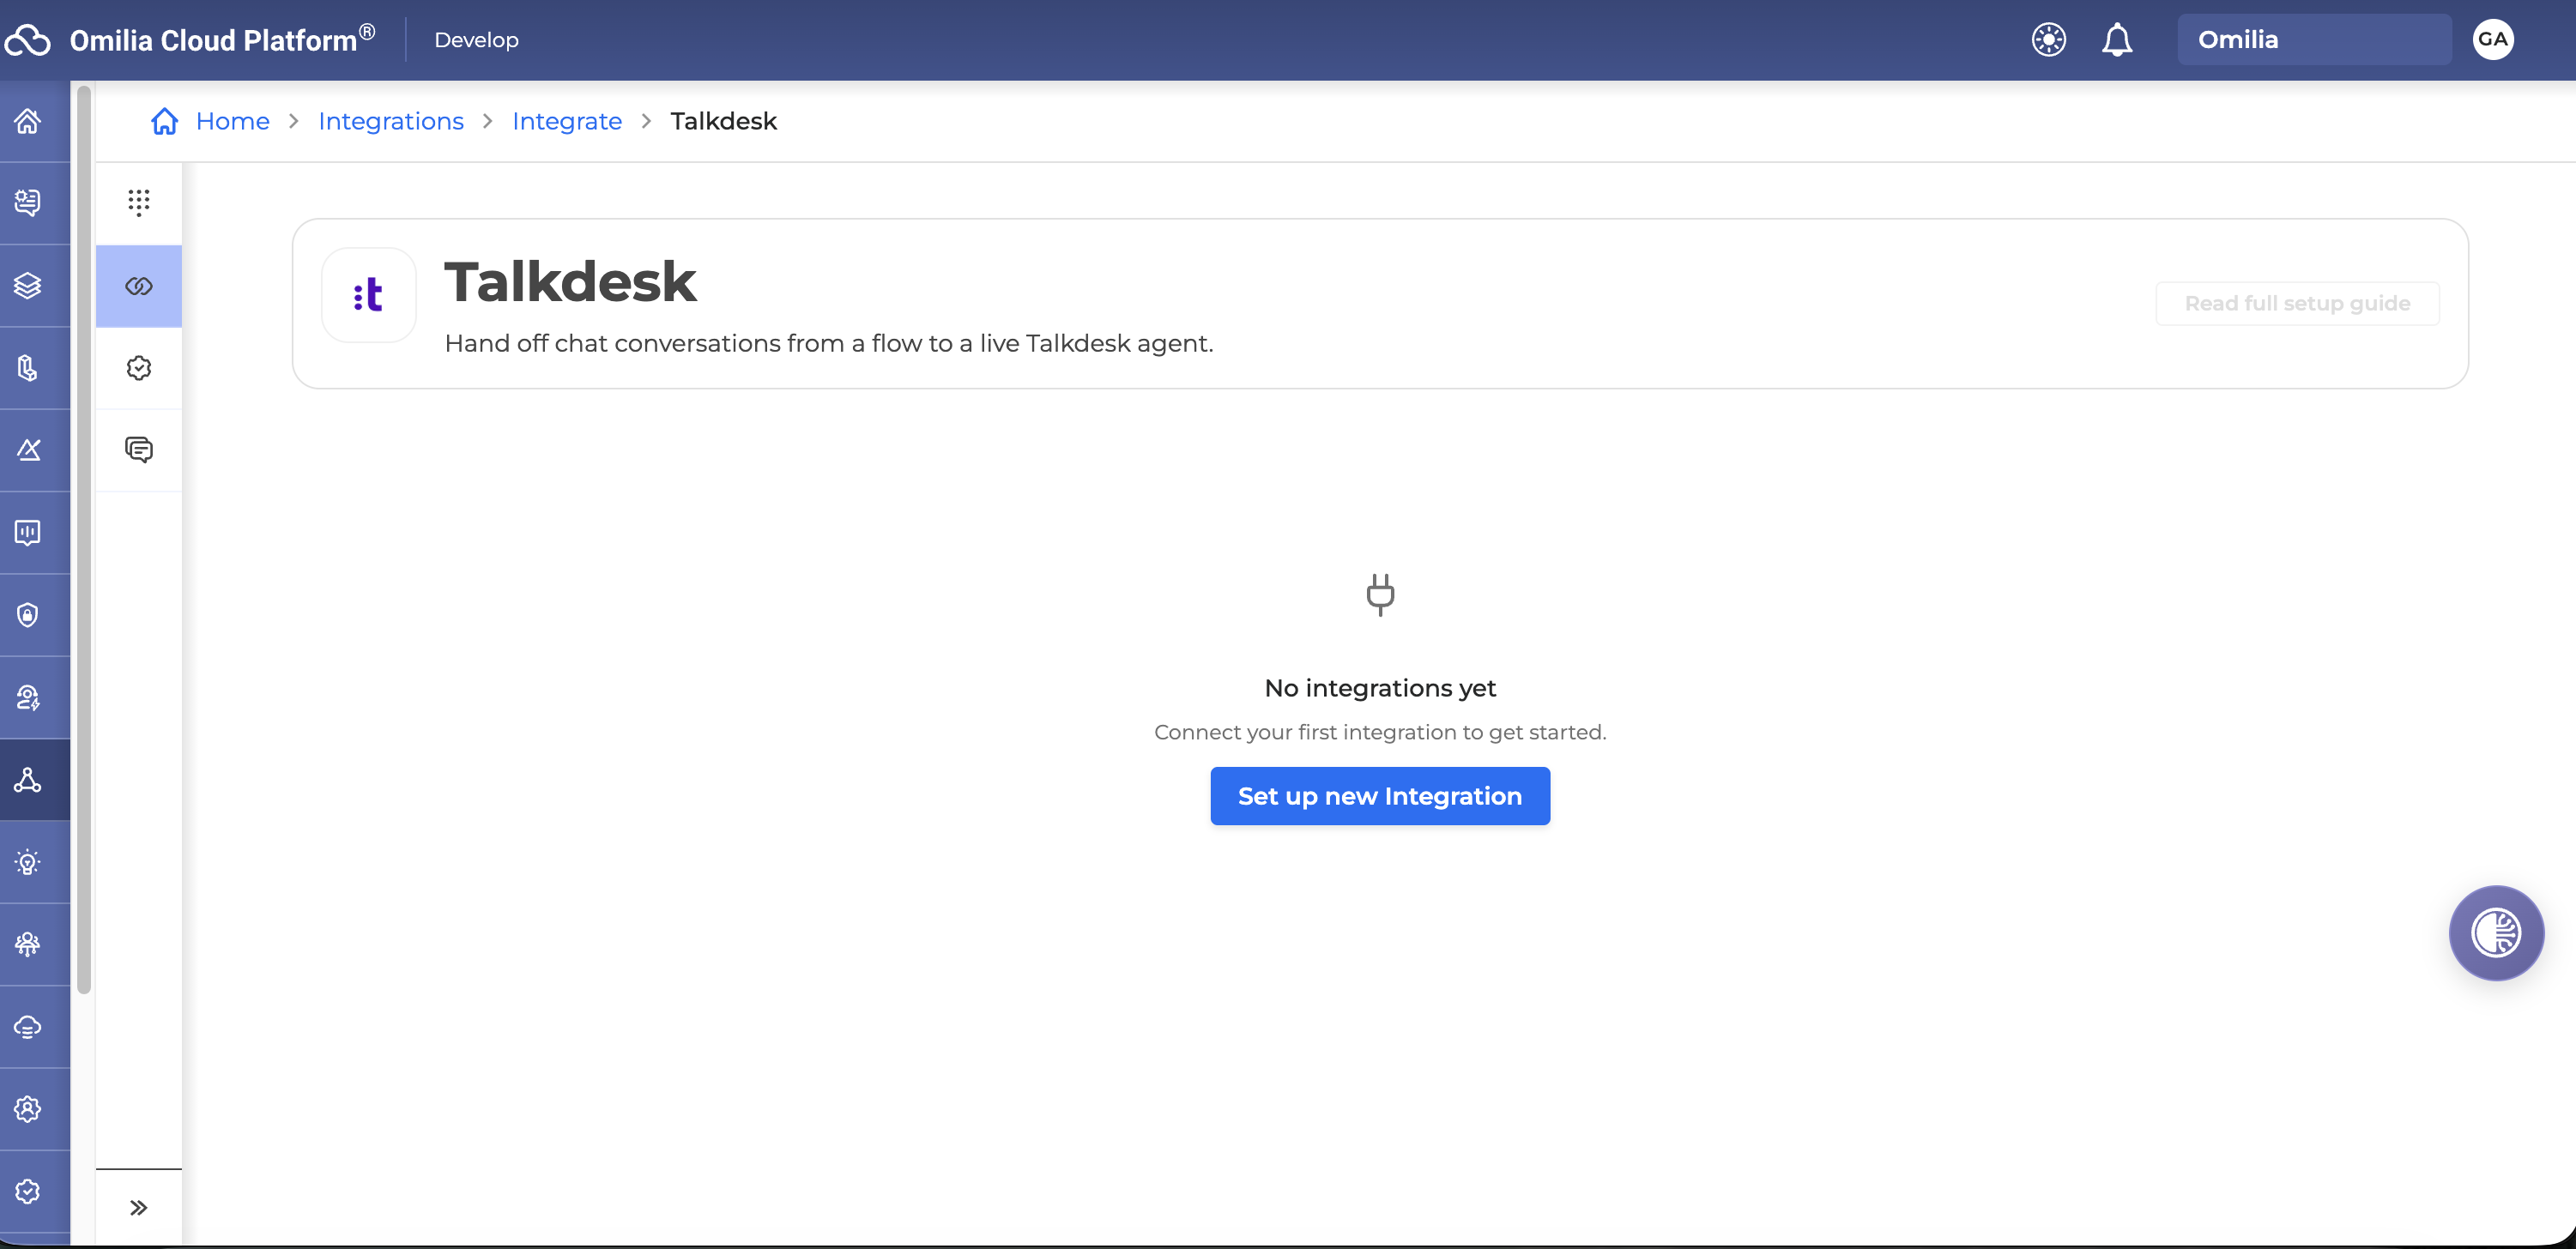Screen dimensions: 2576x1249
Task: Open the verified badge icon at sidebar bottom
Action: point(28,1192)
